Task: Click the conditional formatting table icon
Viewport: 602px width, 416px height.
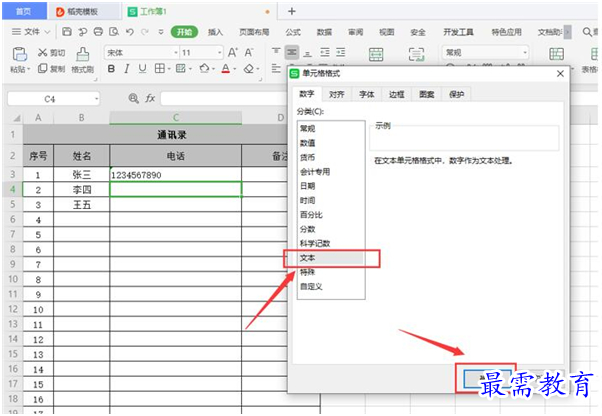Action: (x=556, y=54)
